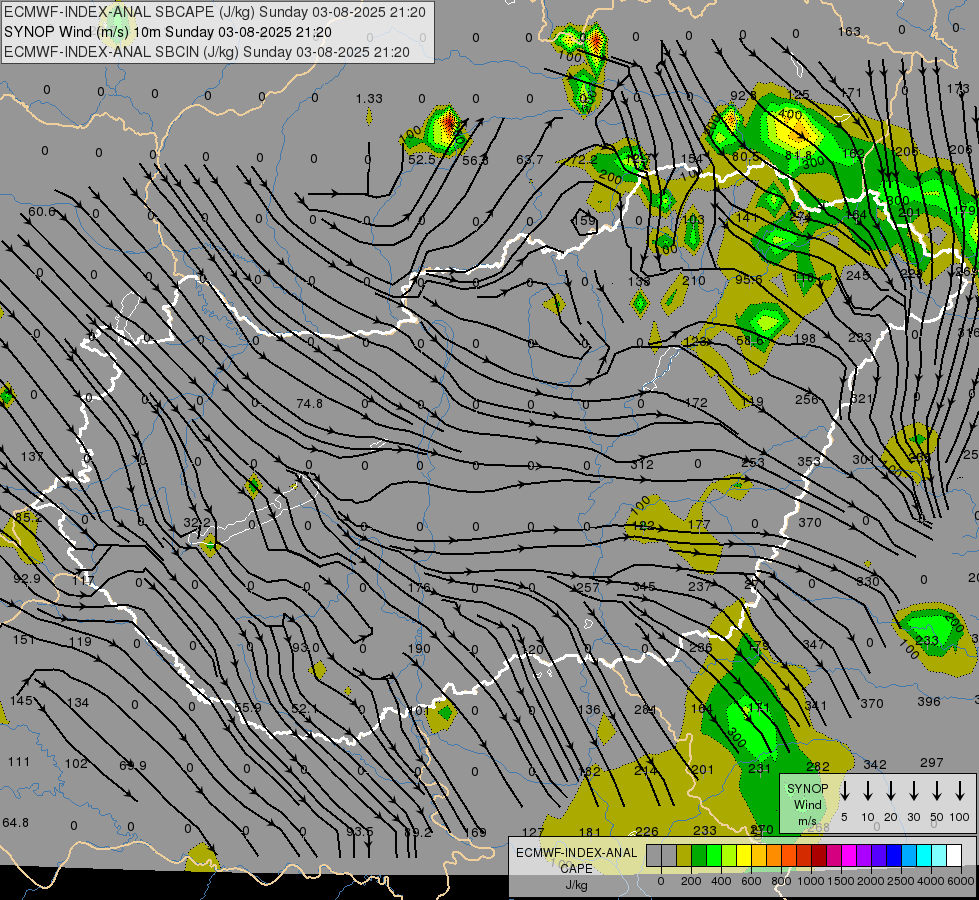This screenshot has width=979, height=900.
Task: Click the 85.2 value on map
Action: pos(27,517)
